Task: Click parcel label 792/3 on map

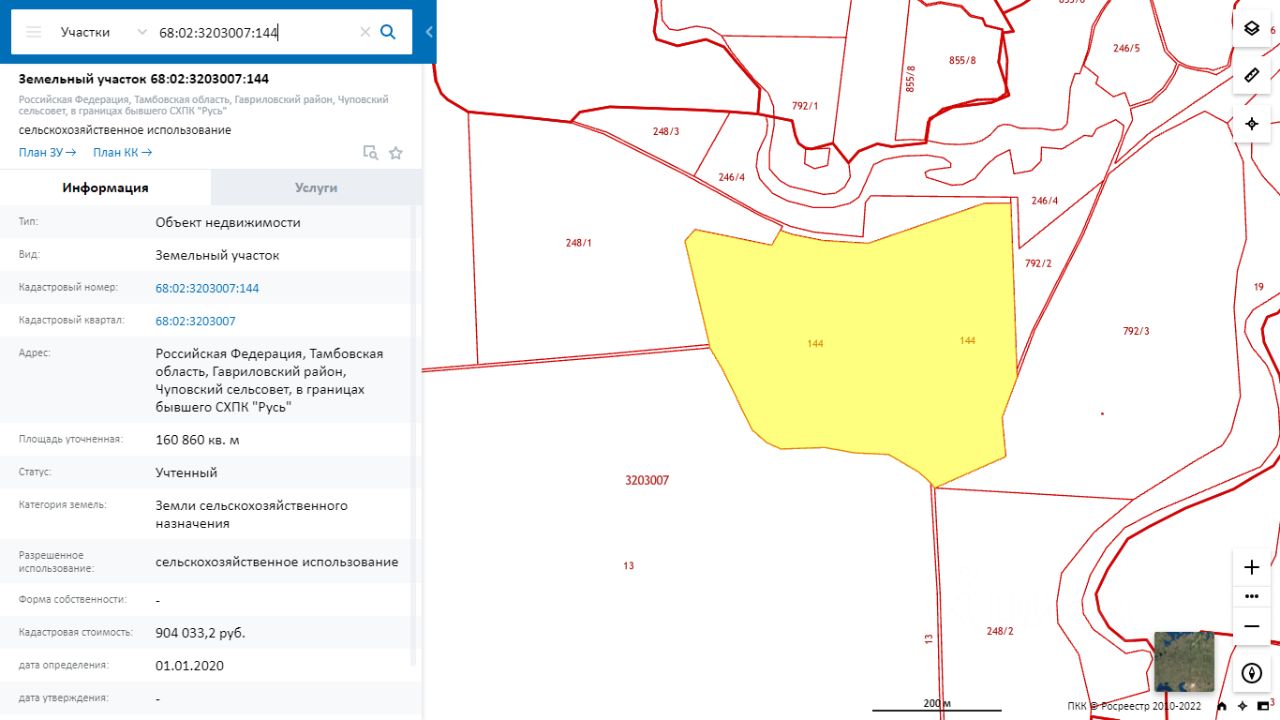Action: pyautogui.click(x=1136, y=331)
